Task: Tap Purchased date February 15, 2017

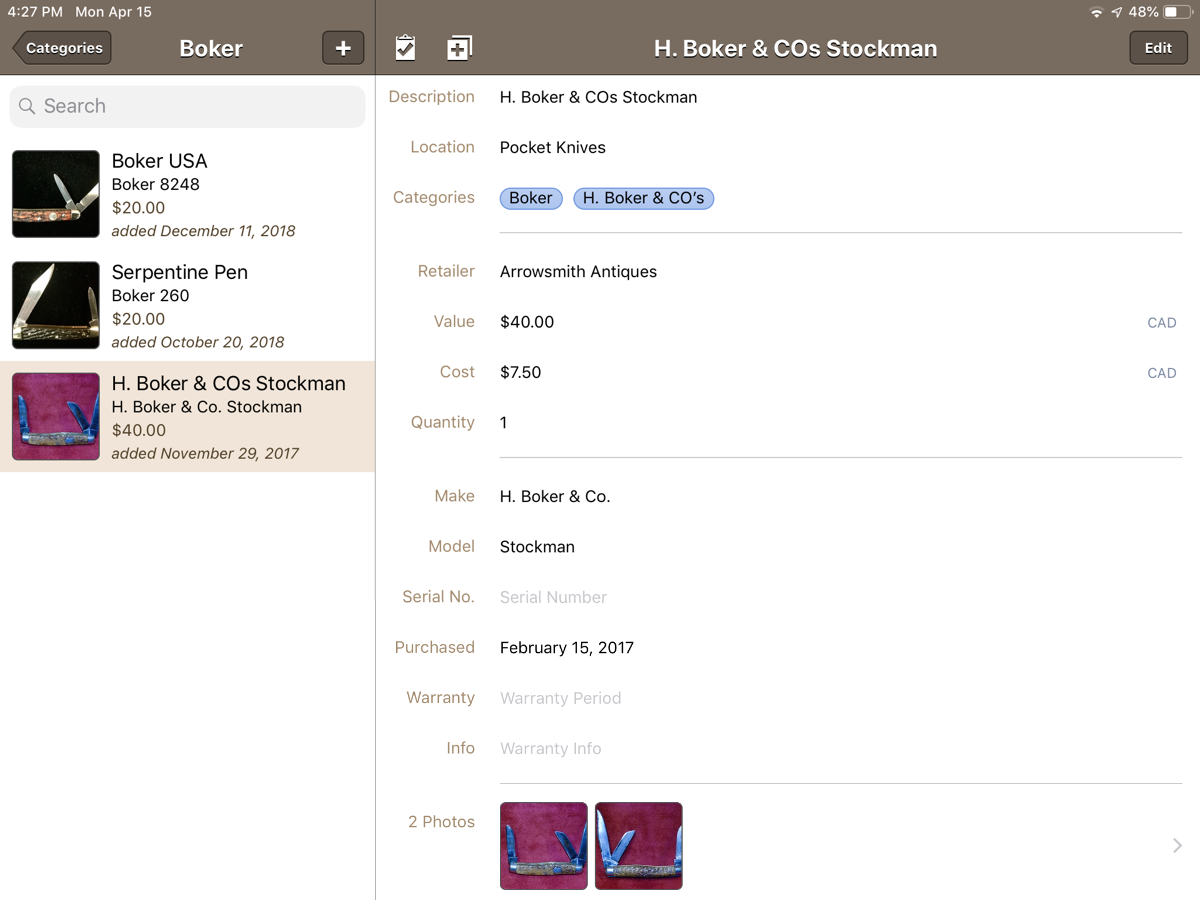Action: point(567,647)
